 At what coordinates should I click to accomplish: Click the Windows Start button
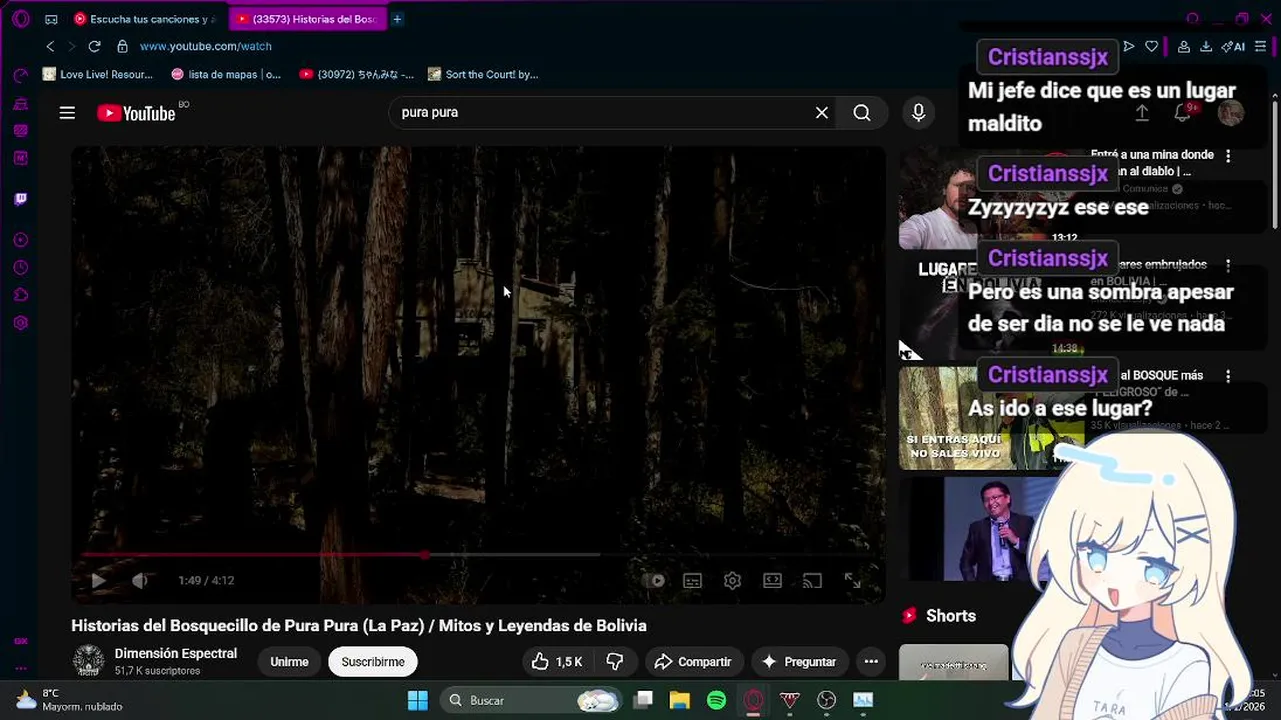418,700
